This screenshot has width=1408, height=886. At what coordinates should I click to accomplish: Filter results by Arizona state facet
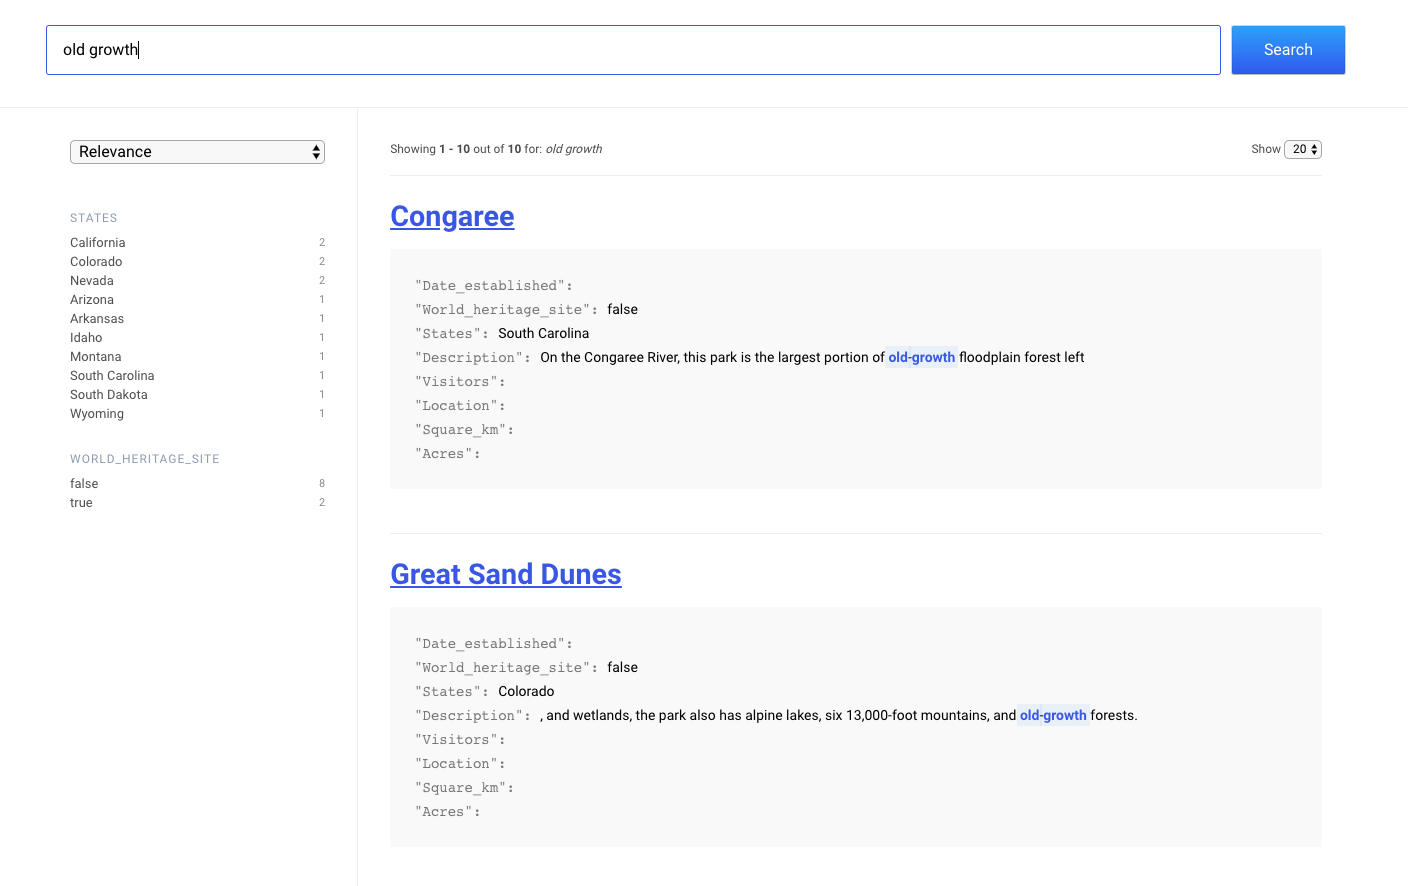pyautogui.click(x=91, y=299)
